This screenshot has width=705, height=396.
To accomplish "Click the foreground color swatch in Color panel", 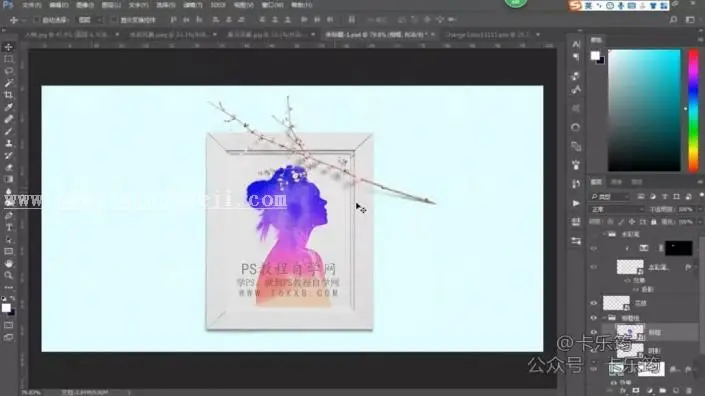I will coord(595,55).
